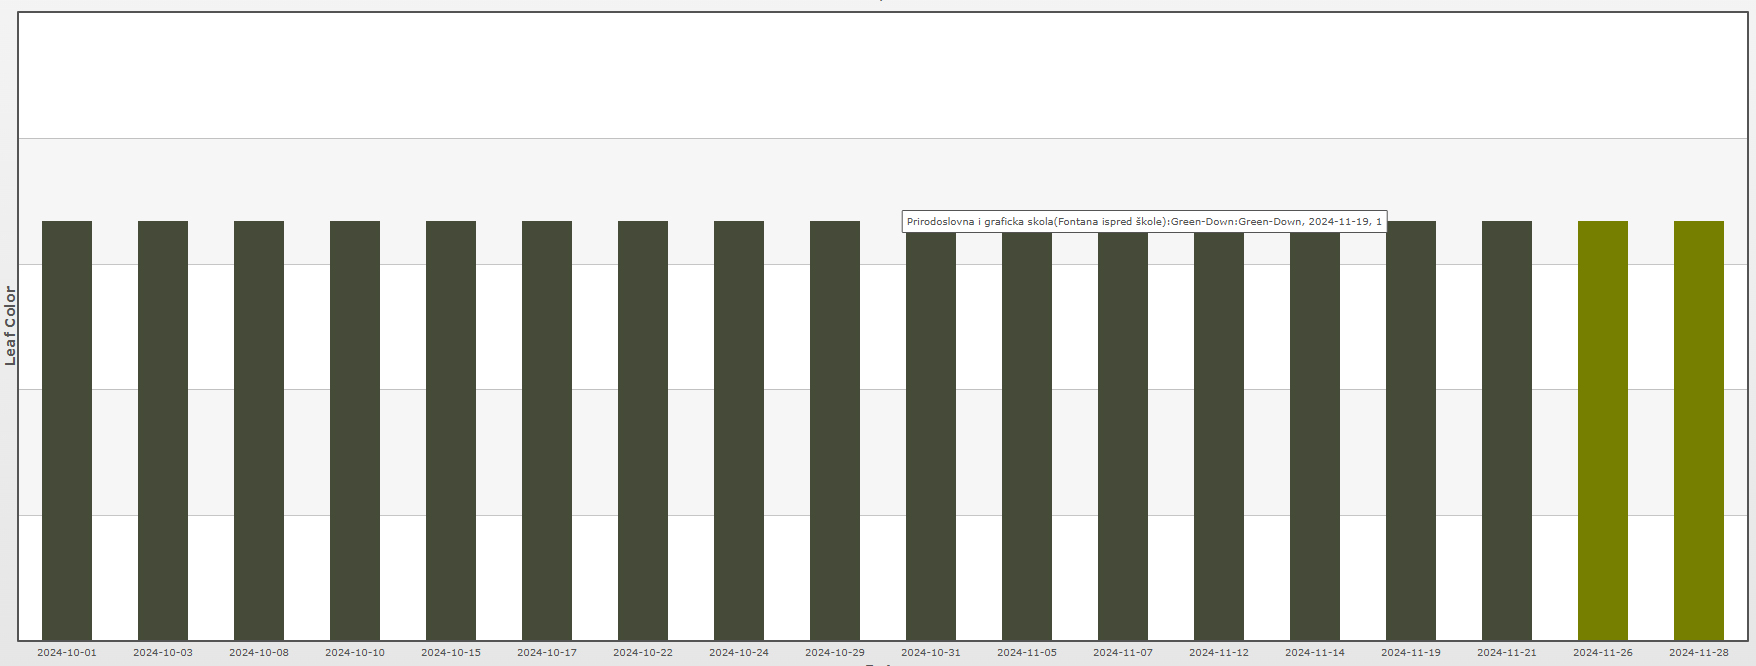This screenshot has width=1756, height=666.
Task: Select the 2024-10-31 axis label
Action: (x=931, y=653)
